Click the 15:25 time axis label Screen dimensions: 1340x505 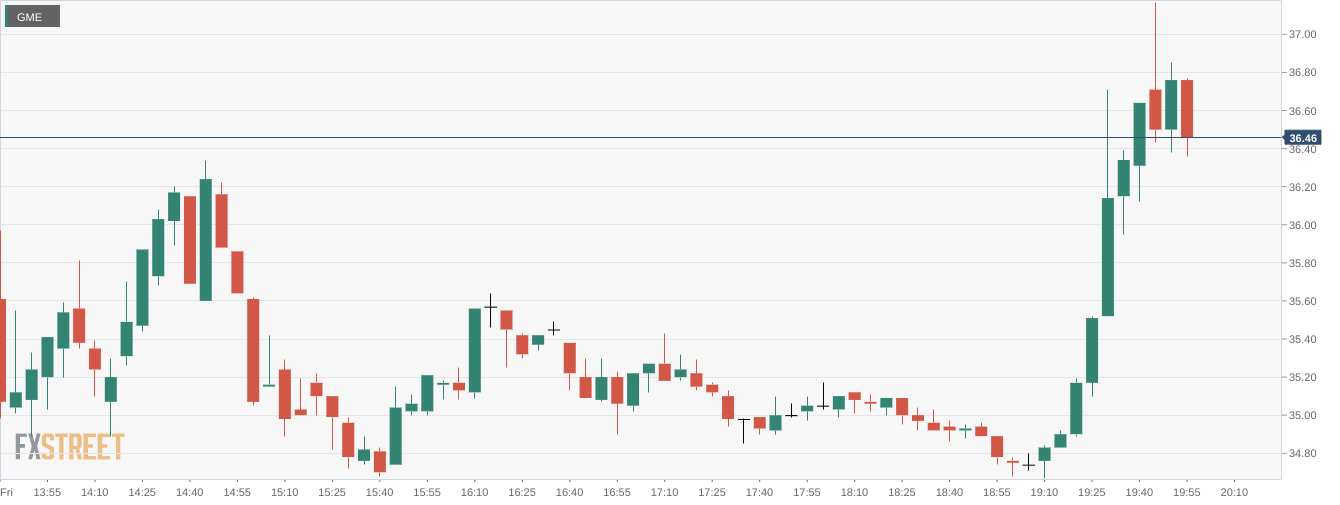click(332, 492)
